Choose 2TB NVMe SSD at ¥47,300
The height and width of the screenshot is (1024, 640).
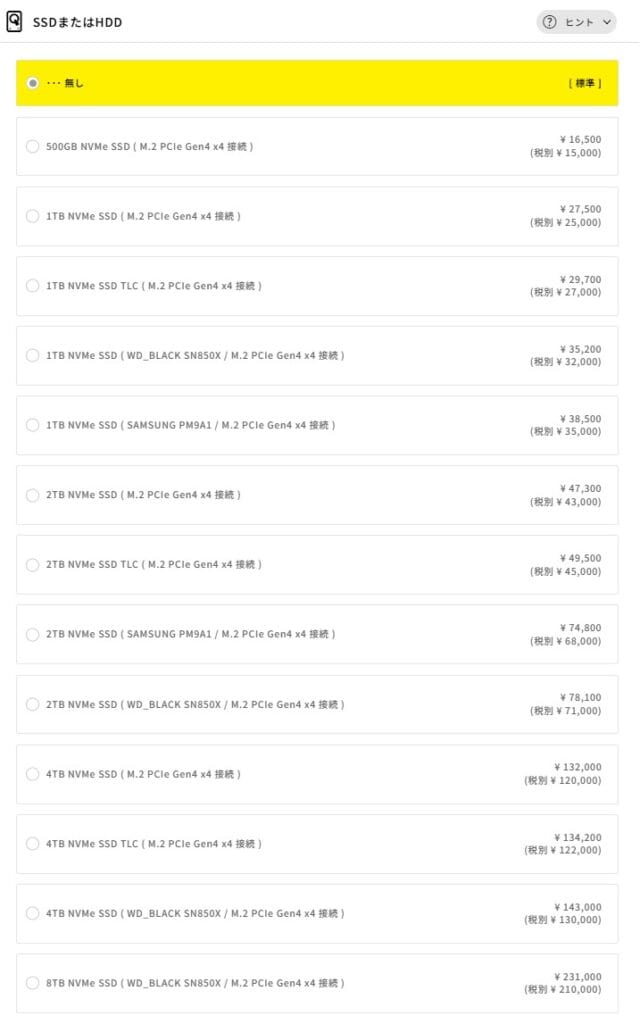coord(33,495)
